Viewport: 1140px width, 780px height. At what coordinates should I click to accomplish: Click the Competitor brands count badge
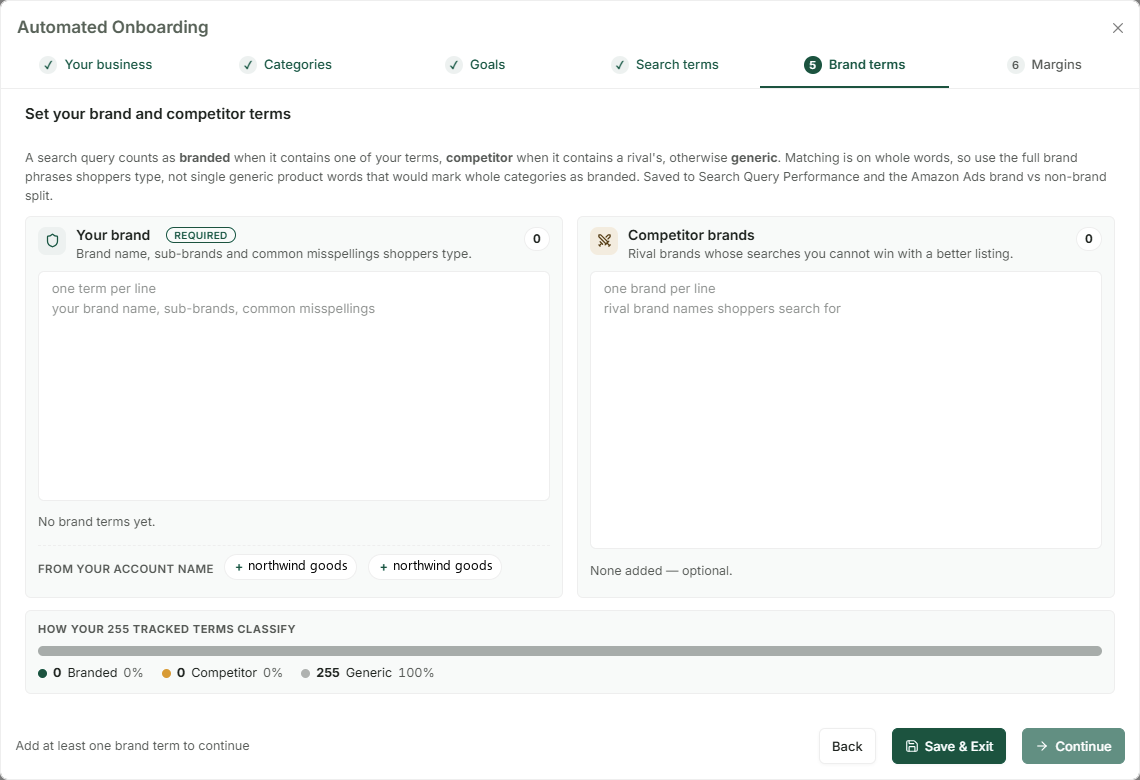1088,239
